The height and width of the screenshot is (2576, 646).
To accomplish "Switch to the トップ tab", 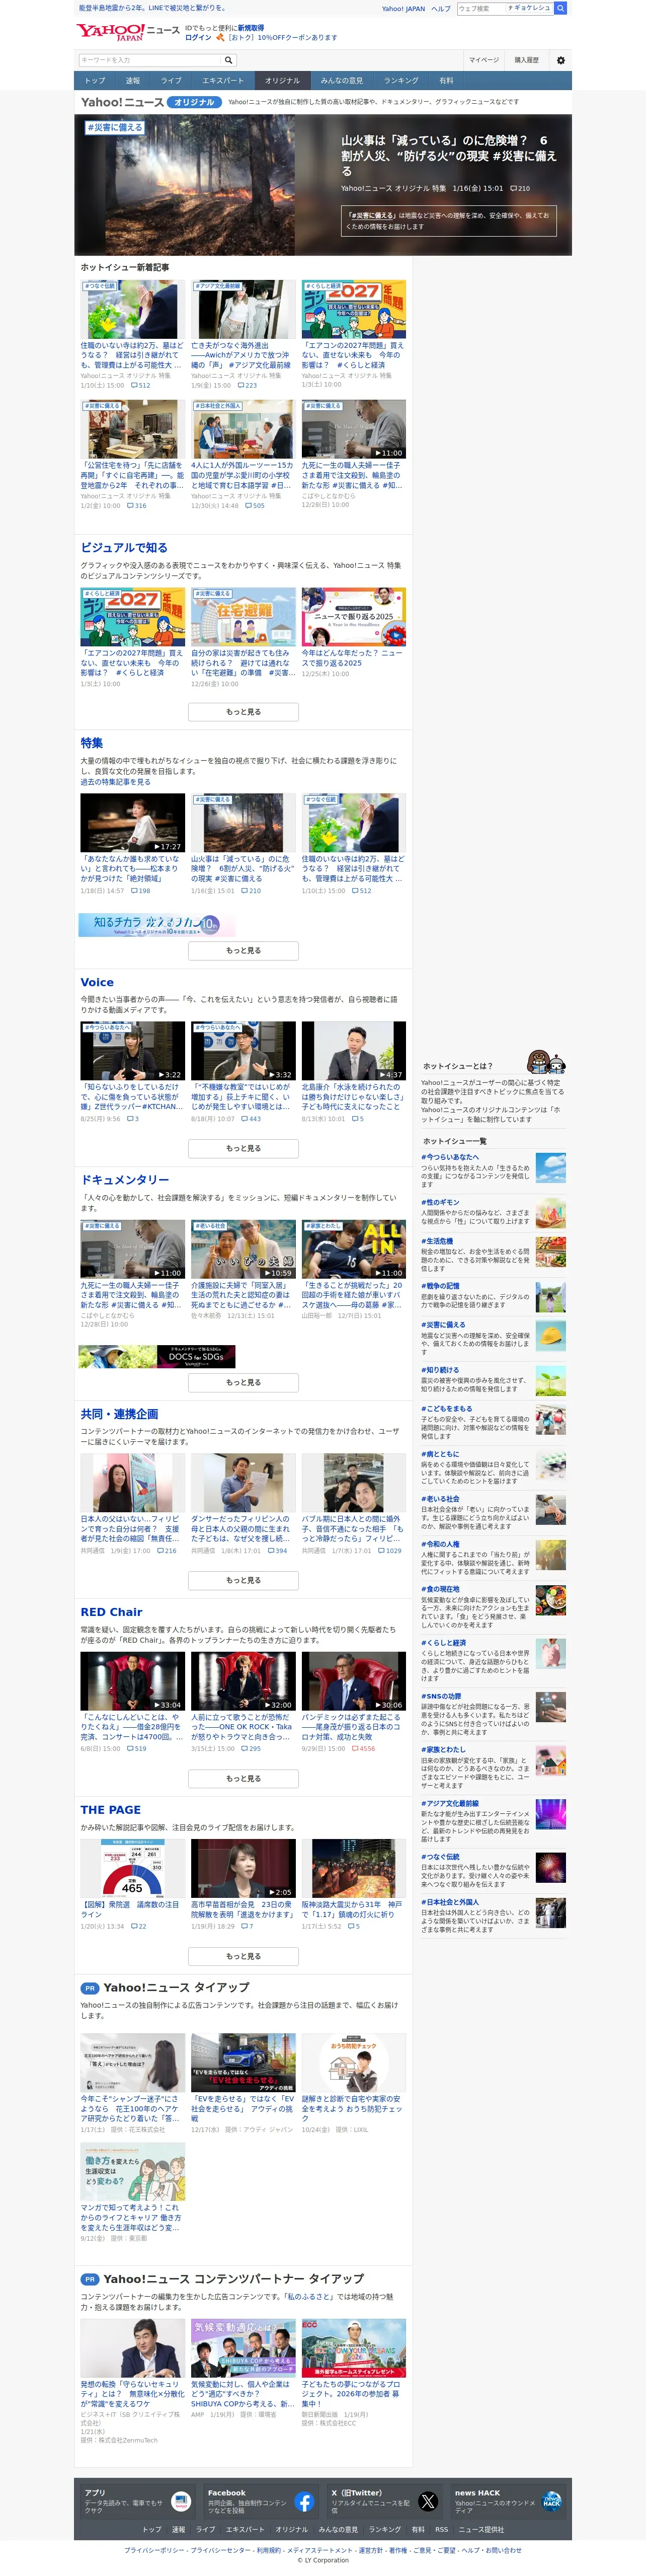I will (x=95, y=80).
